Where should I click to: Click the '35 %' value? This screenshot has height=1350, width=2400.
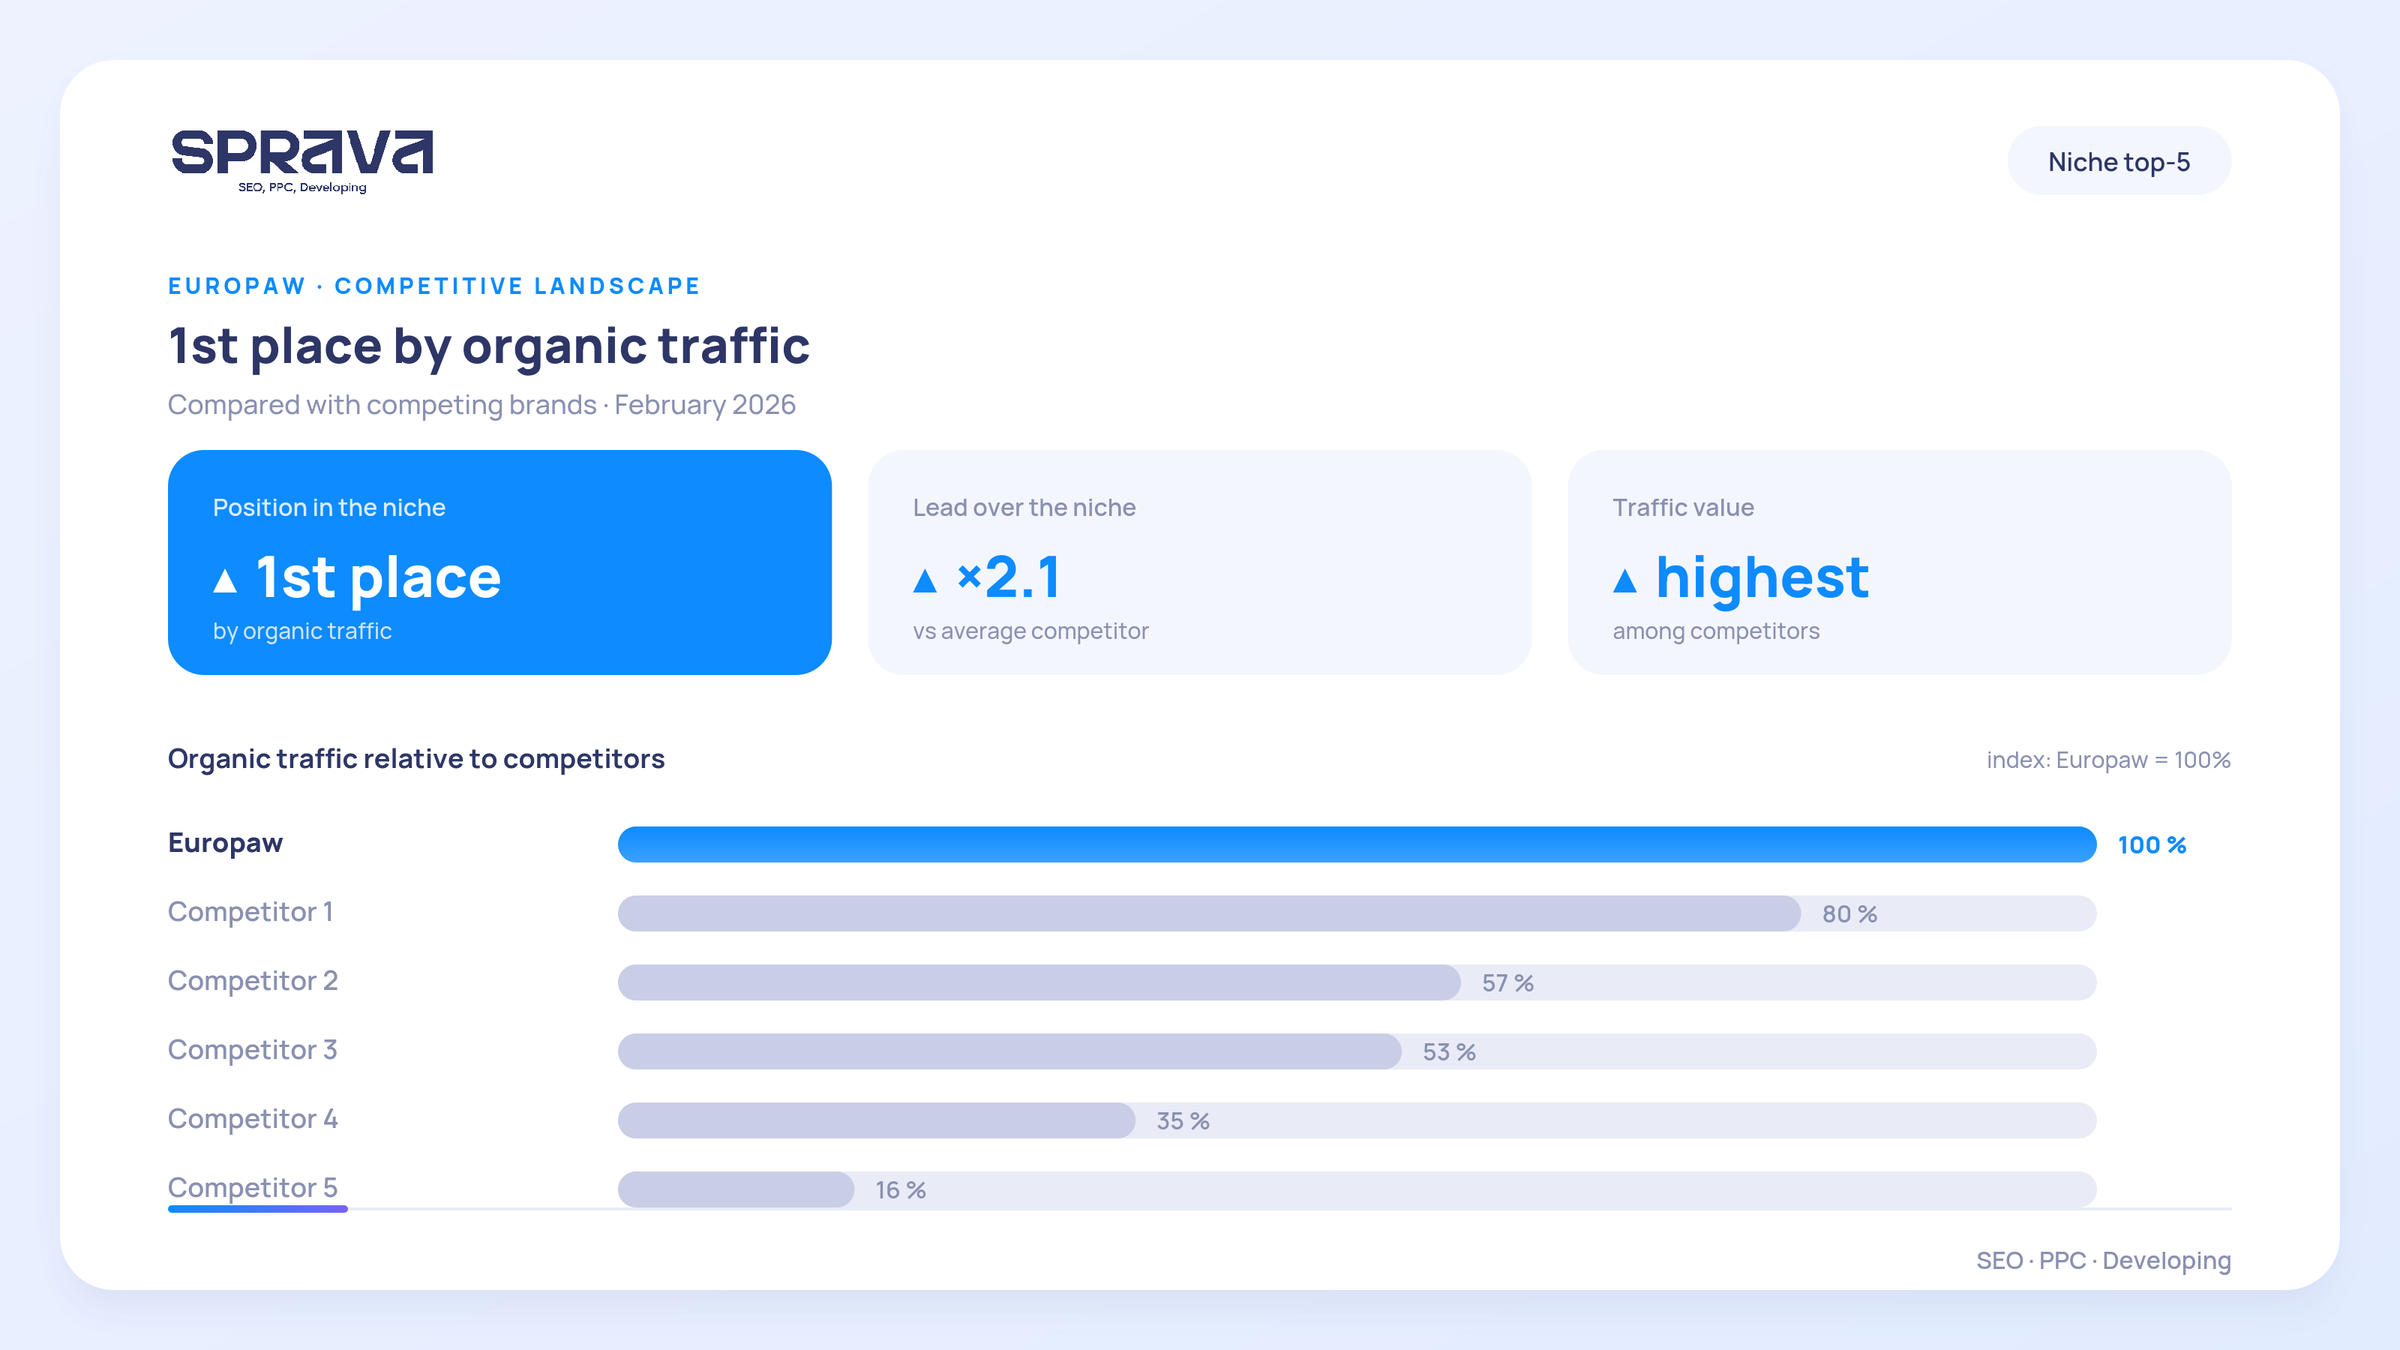point(1183,1121)
